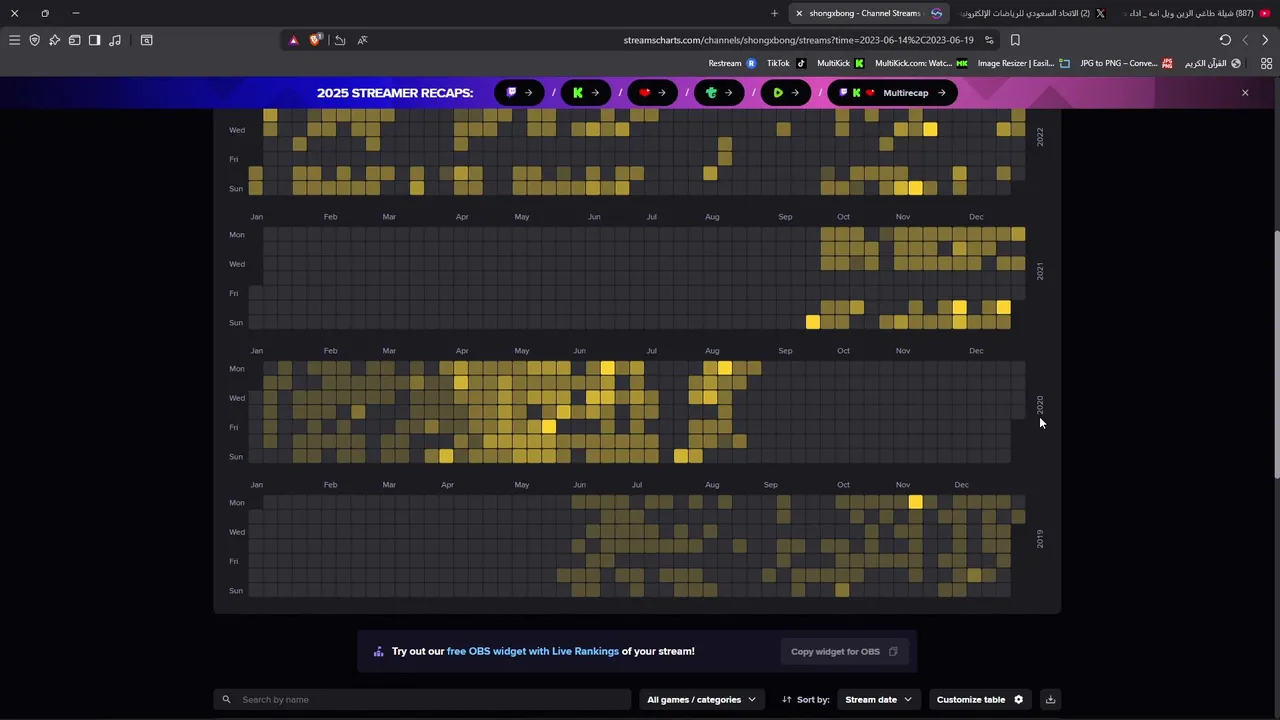Open a new tab with plus icon
This screenshot has height=720, width=1280.
pos(774,13)
